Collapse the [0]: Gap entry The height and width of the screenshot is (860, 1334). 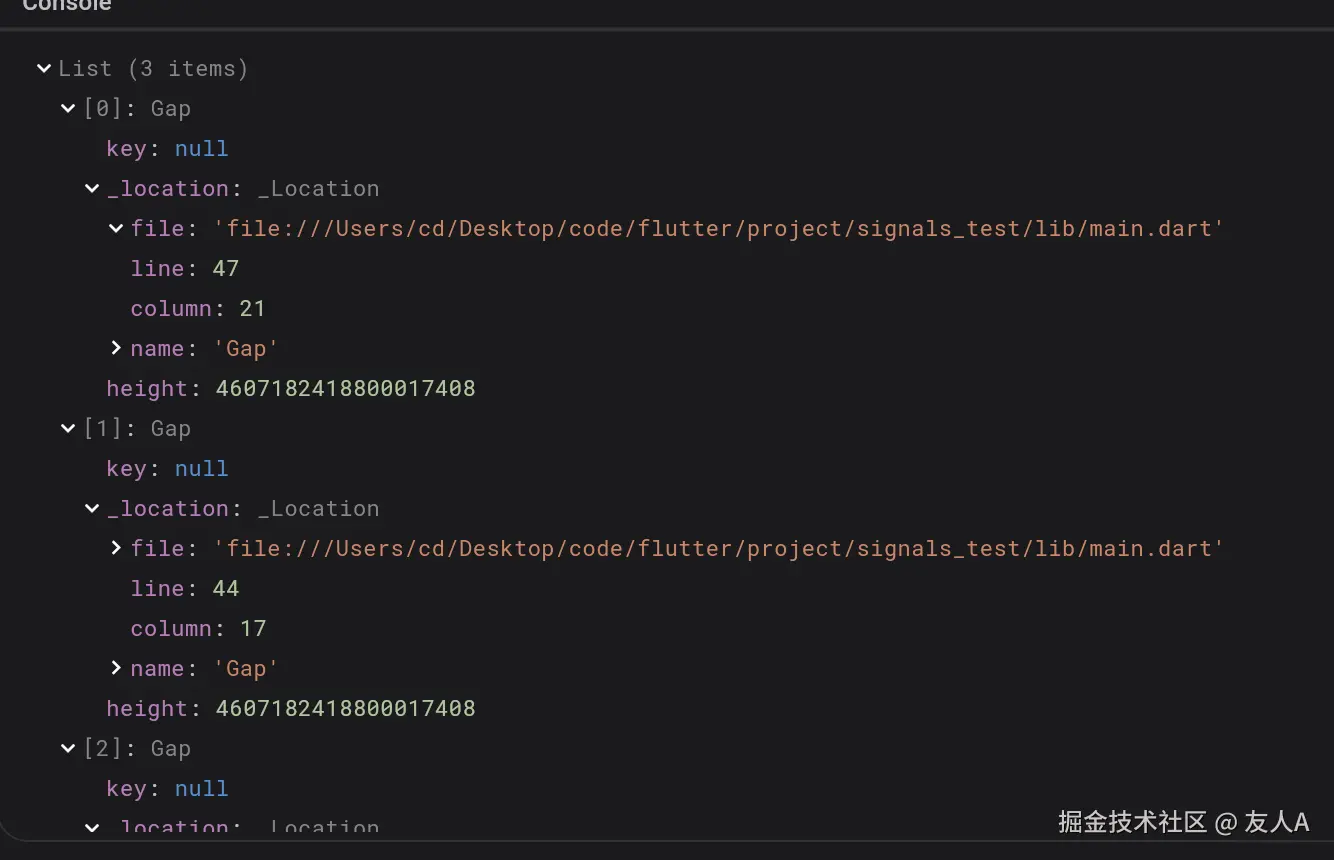tap(68, 109)
